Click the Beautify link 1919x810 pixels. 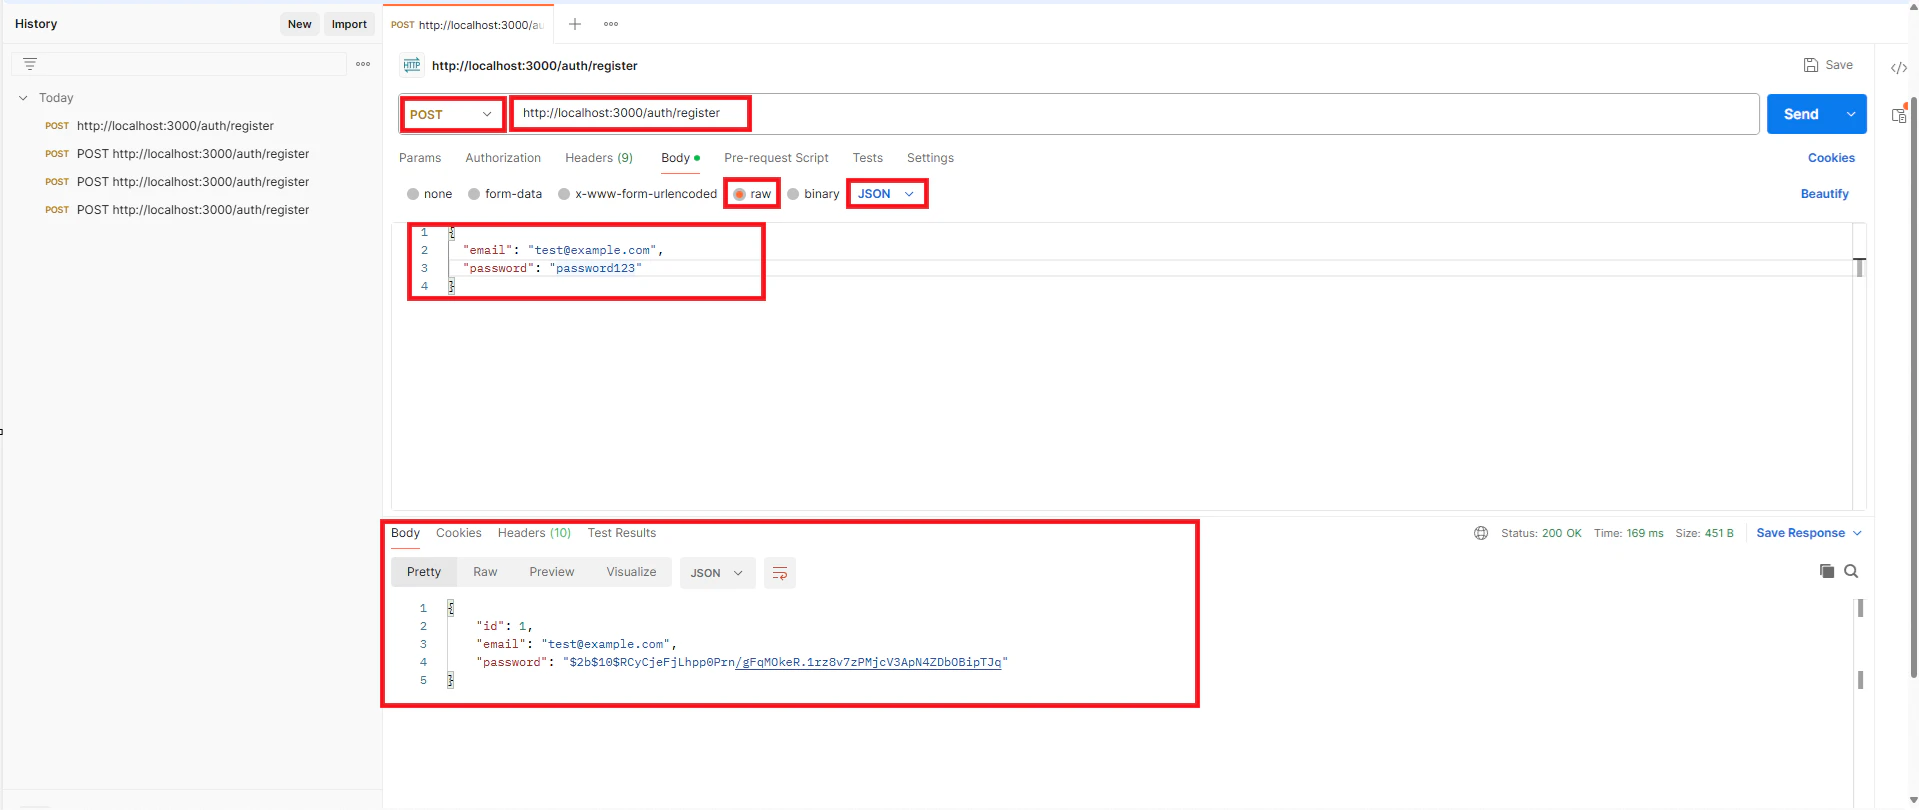pos(1825,194)
